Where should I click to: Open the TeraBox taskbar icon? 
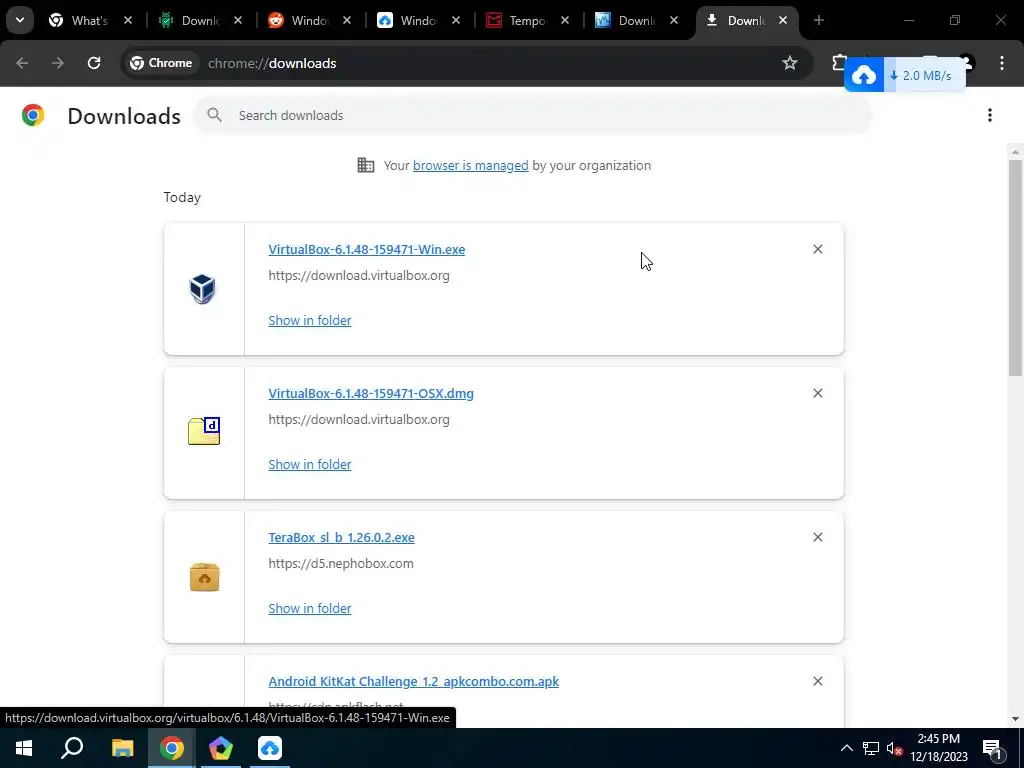tap(270, 748)
